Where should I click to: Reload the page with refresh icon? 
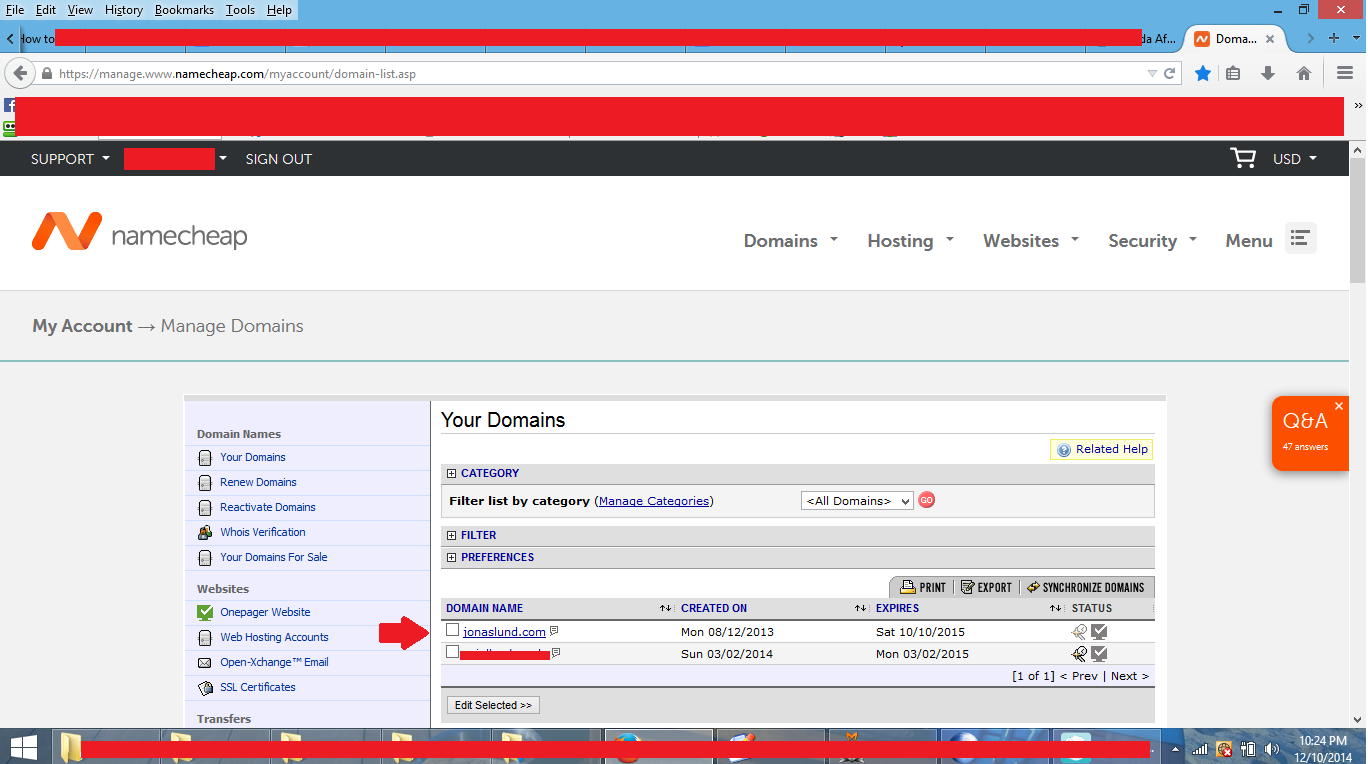tap(1169, 73)
